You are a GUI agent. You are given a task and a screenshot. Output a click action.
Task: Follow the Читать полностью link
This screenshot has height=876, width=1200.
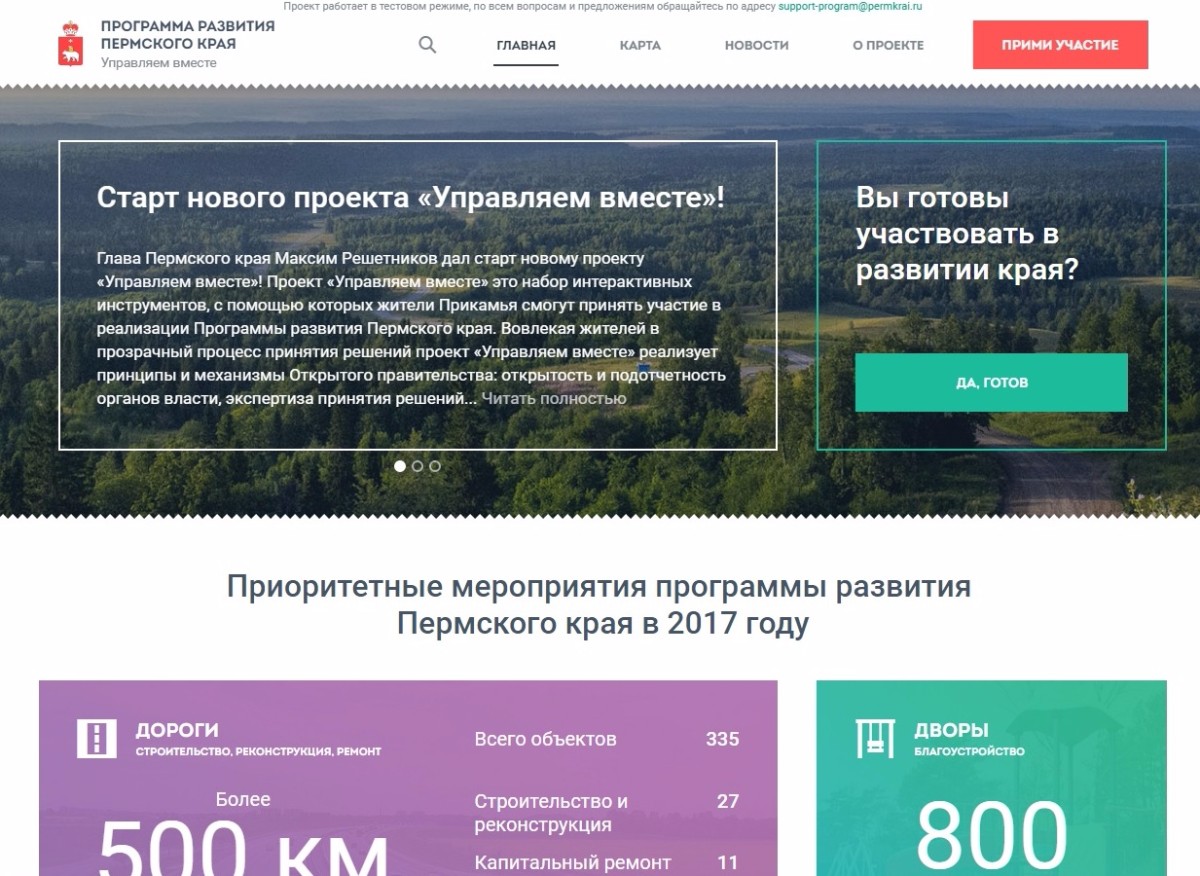[x=554, y=399]
